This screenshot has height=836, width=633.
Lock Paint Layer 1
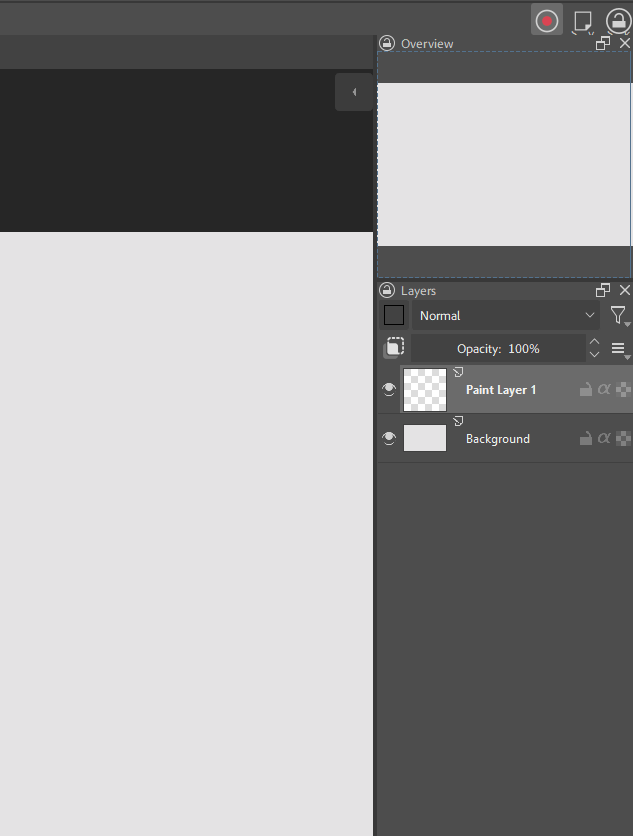[x=586, y=390]
